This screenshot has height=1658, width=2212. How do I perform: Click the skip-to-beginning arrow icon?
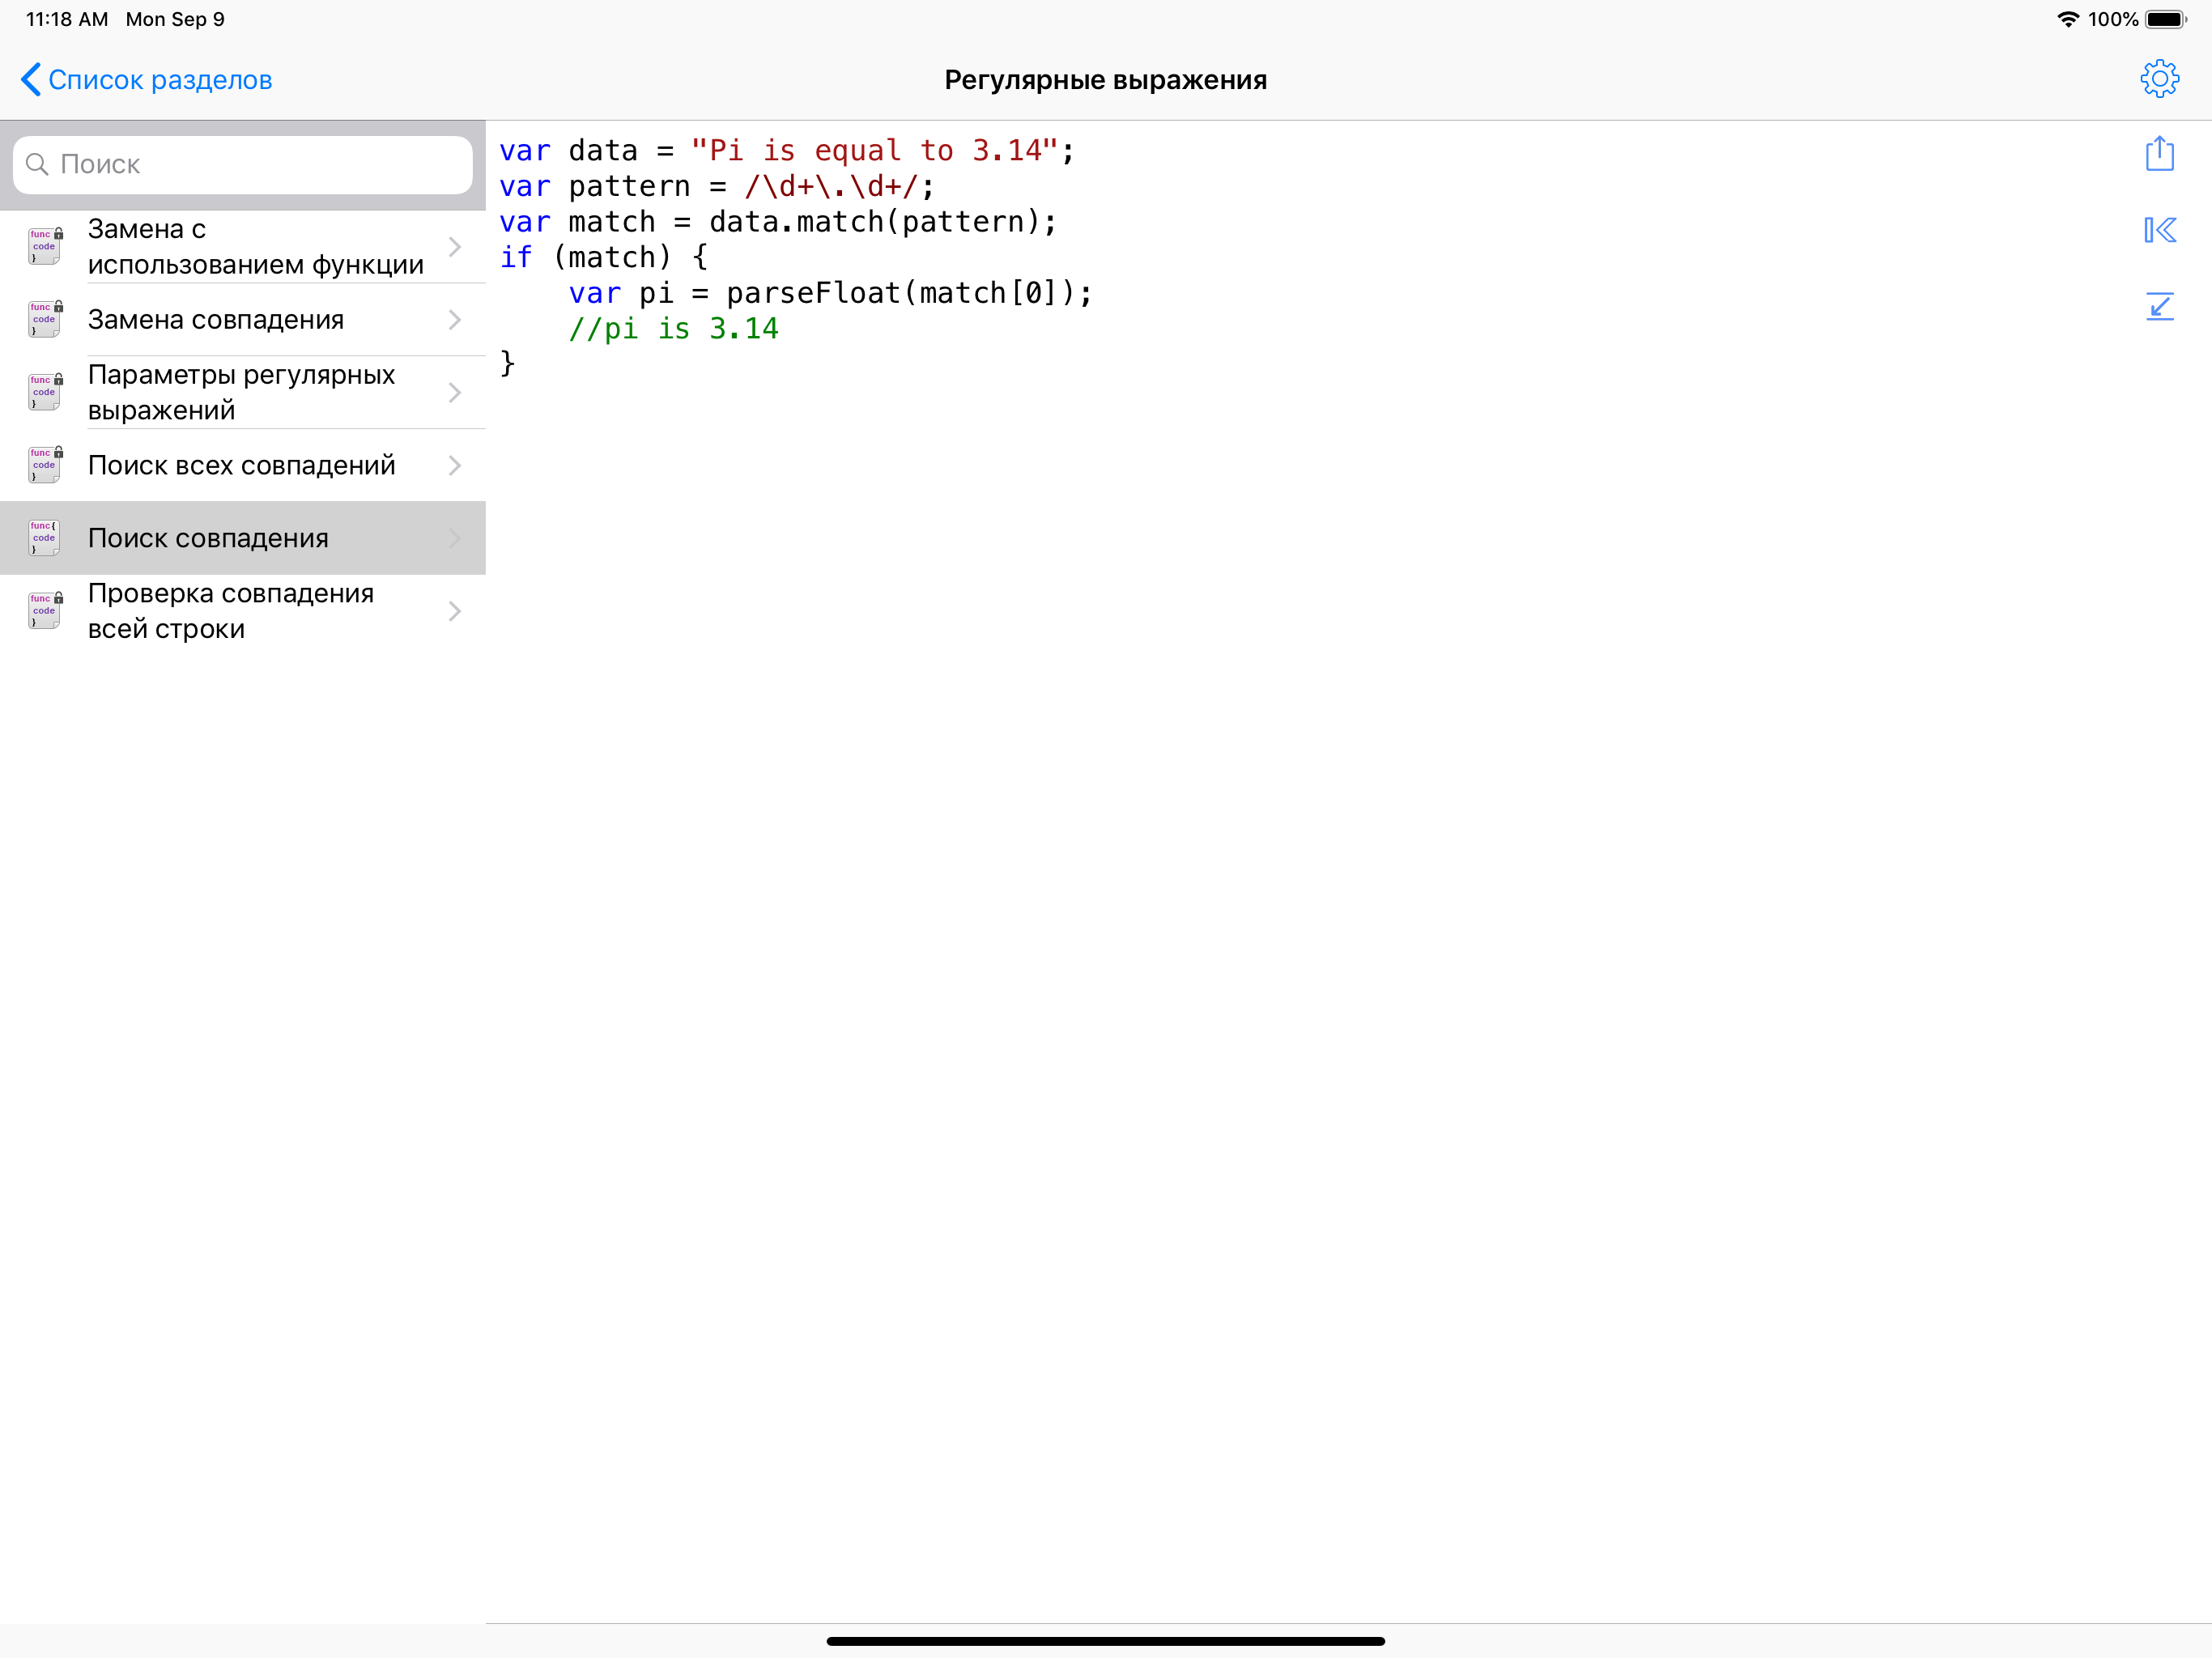2160,230
